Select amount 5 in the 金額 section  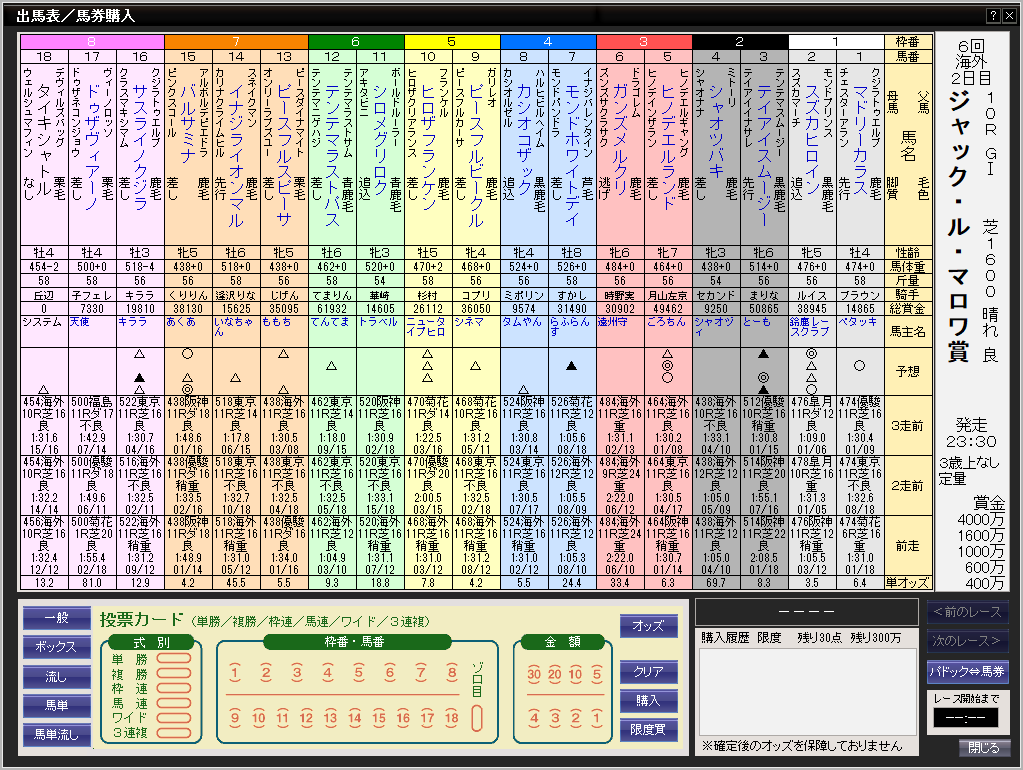(x=585, y=673)
